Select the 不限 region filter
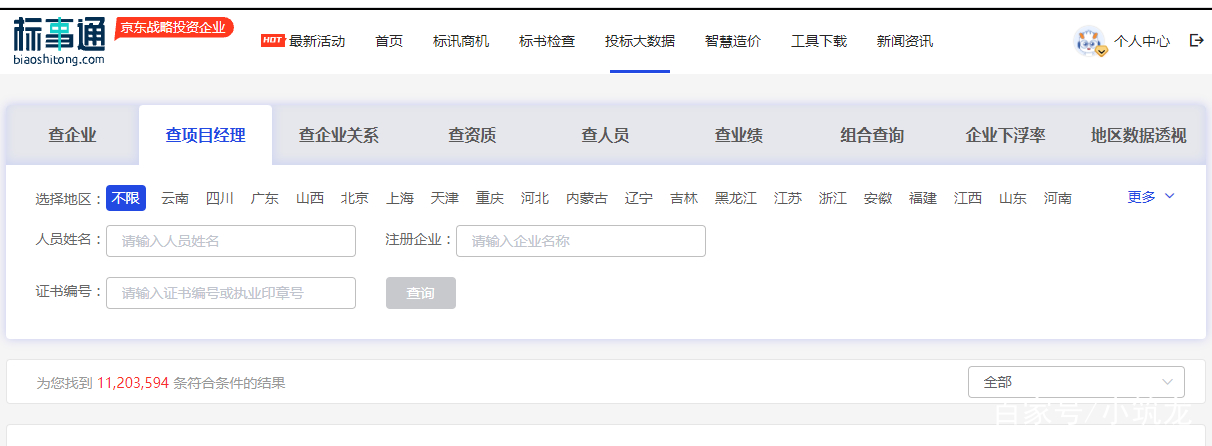The height and width of the screenshot is (446, 1212). pos(126,198)
